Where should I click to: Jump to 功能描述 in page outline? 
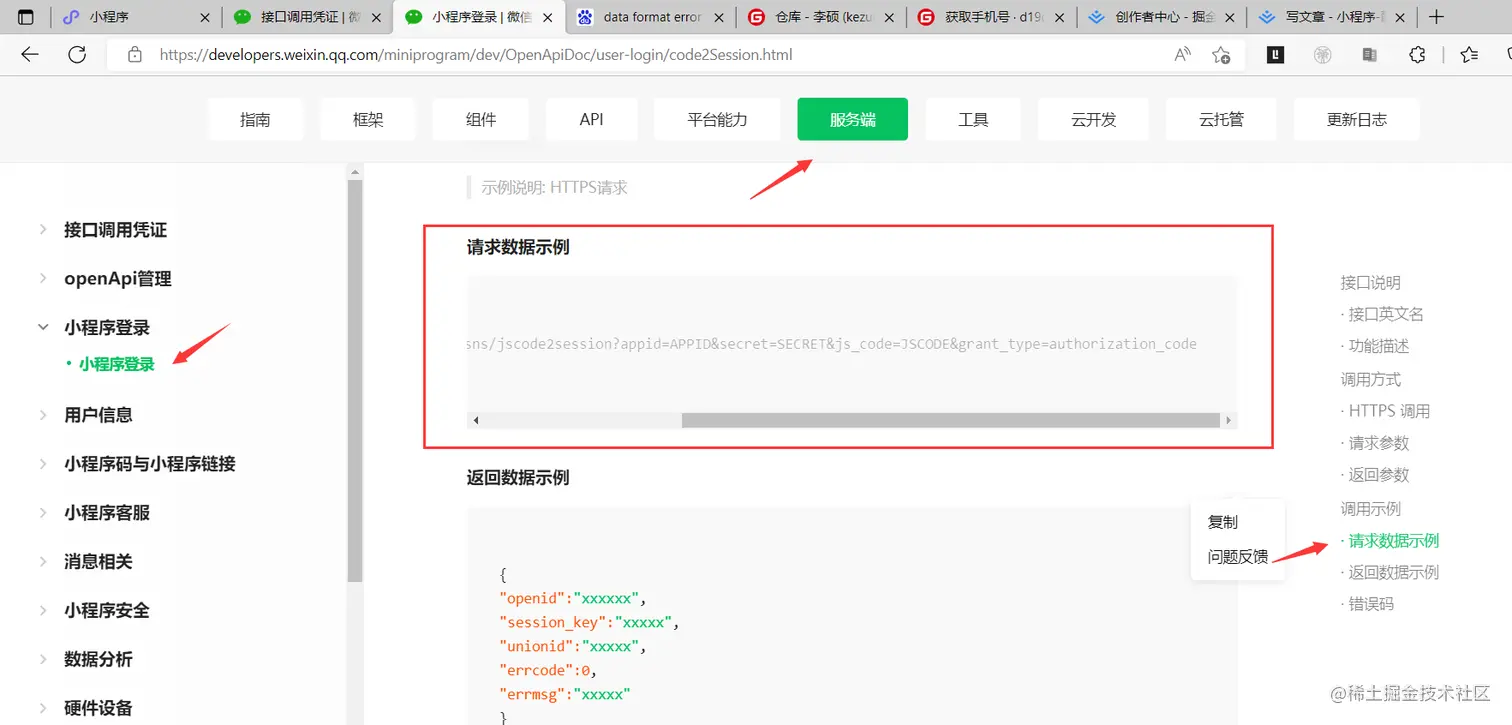[x=1379, y=346]
